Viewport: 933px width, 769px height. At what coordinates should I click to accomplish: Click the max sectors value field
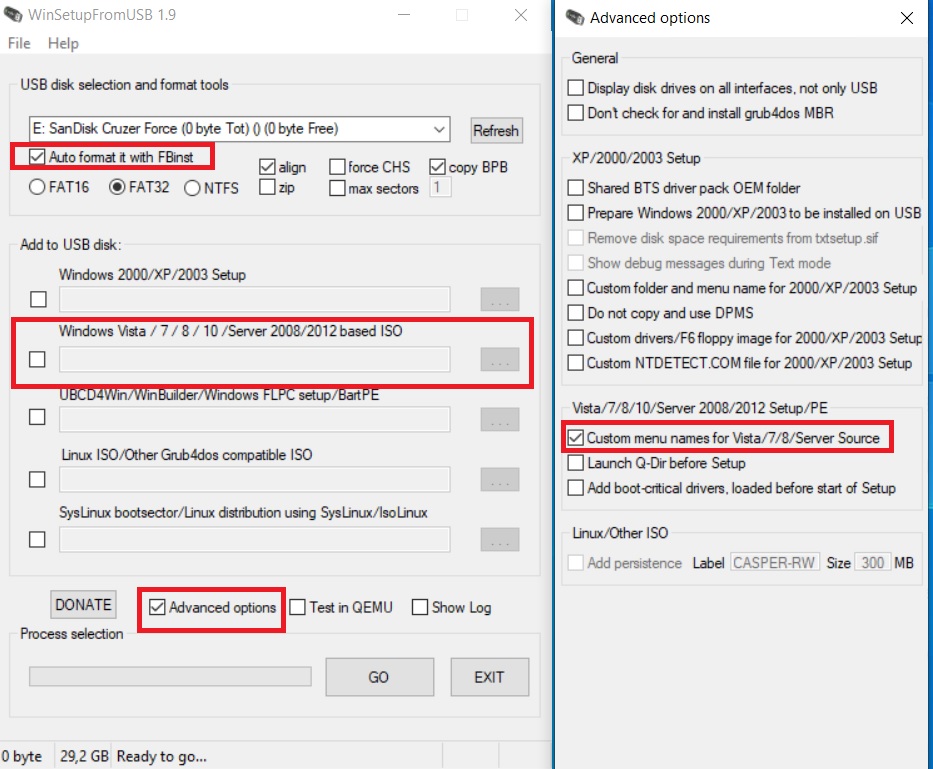[440, 187]
